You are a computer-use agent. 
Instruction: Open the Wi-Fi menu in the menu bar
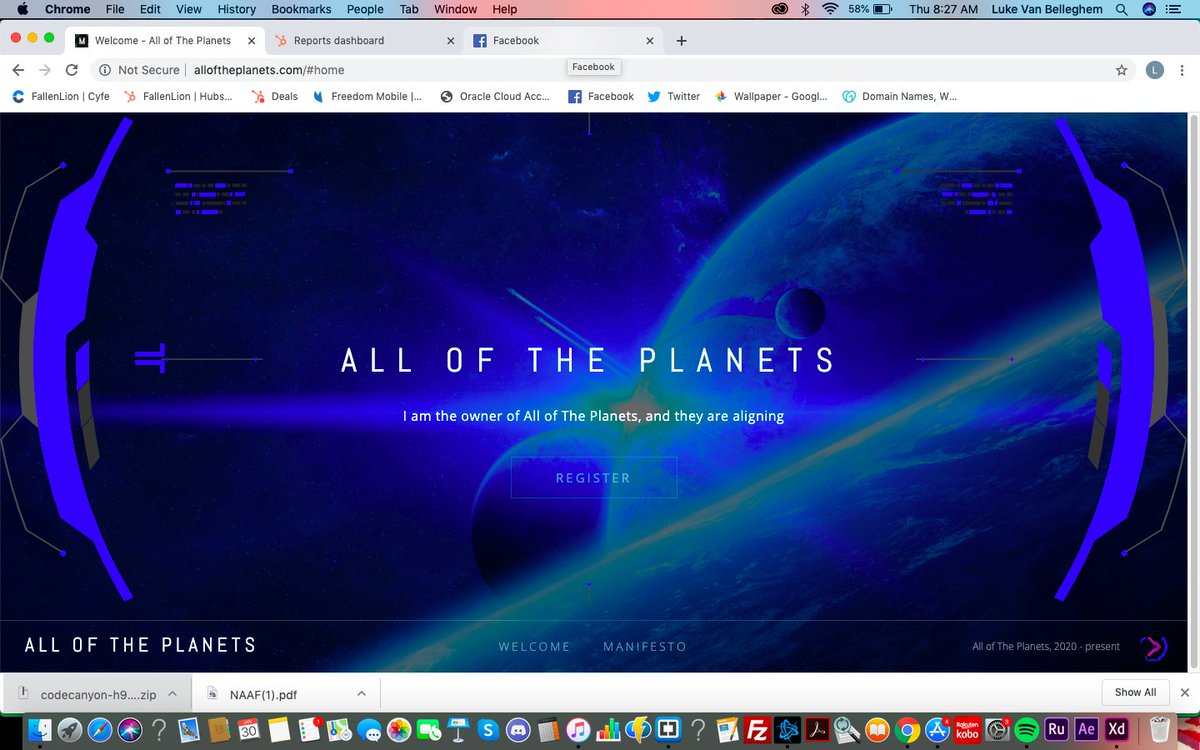tap(830, 9)
